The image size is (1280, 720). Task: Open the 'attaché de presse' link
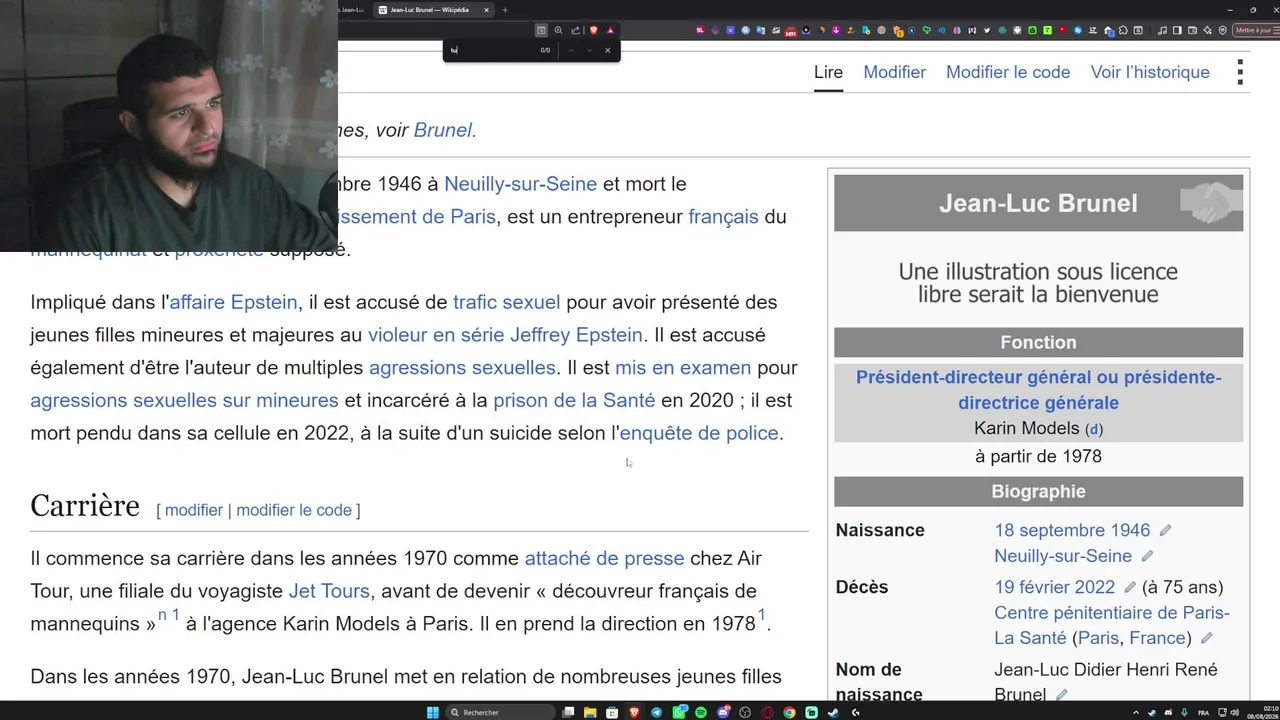[604, 558]
